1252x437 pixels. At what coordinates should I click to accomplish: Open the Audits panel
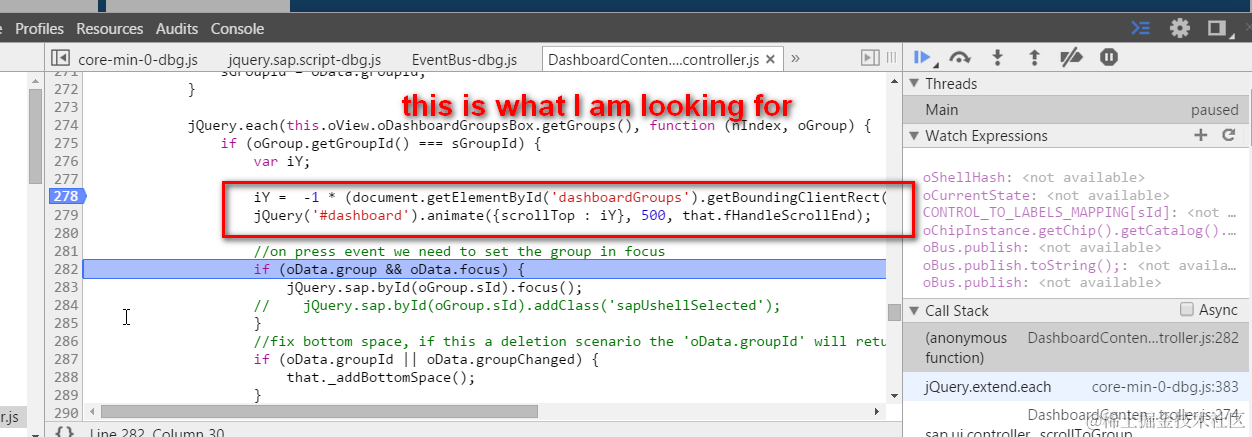176,29
